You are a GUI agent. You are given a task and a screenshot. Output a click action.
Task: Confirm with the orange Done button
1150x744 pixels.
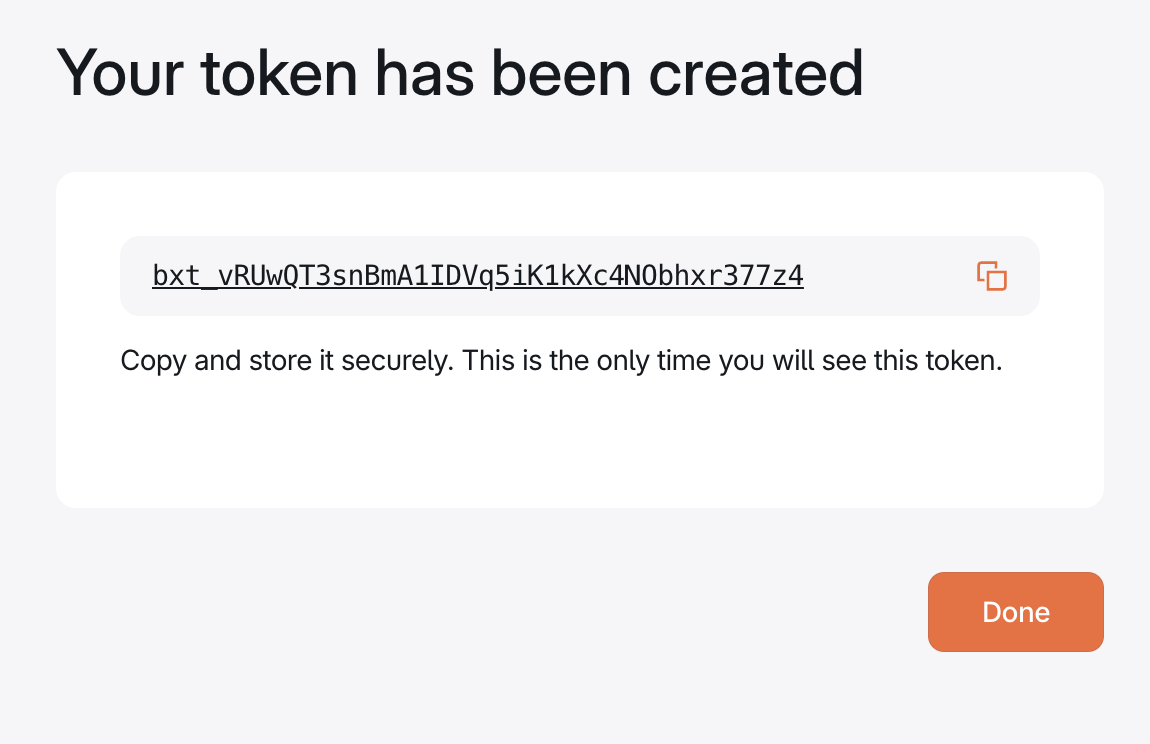pos(1015,612)
